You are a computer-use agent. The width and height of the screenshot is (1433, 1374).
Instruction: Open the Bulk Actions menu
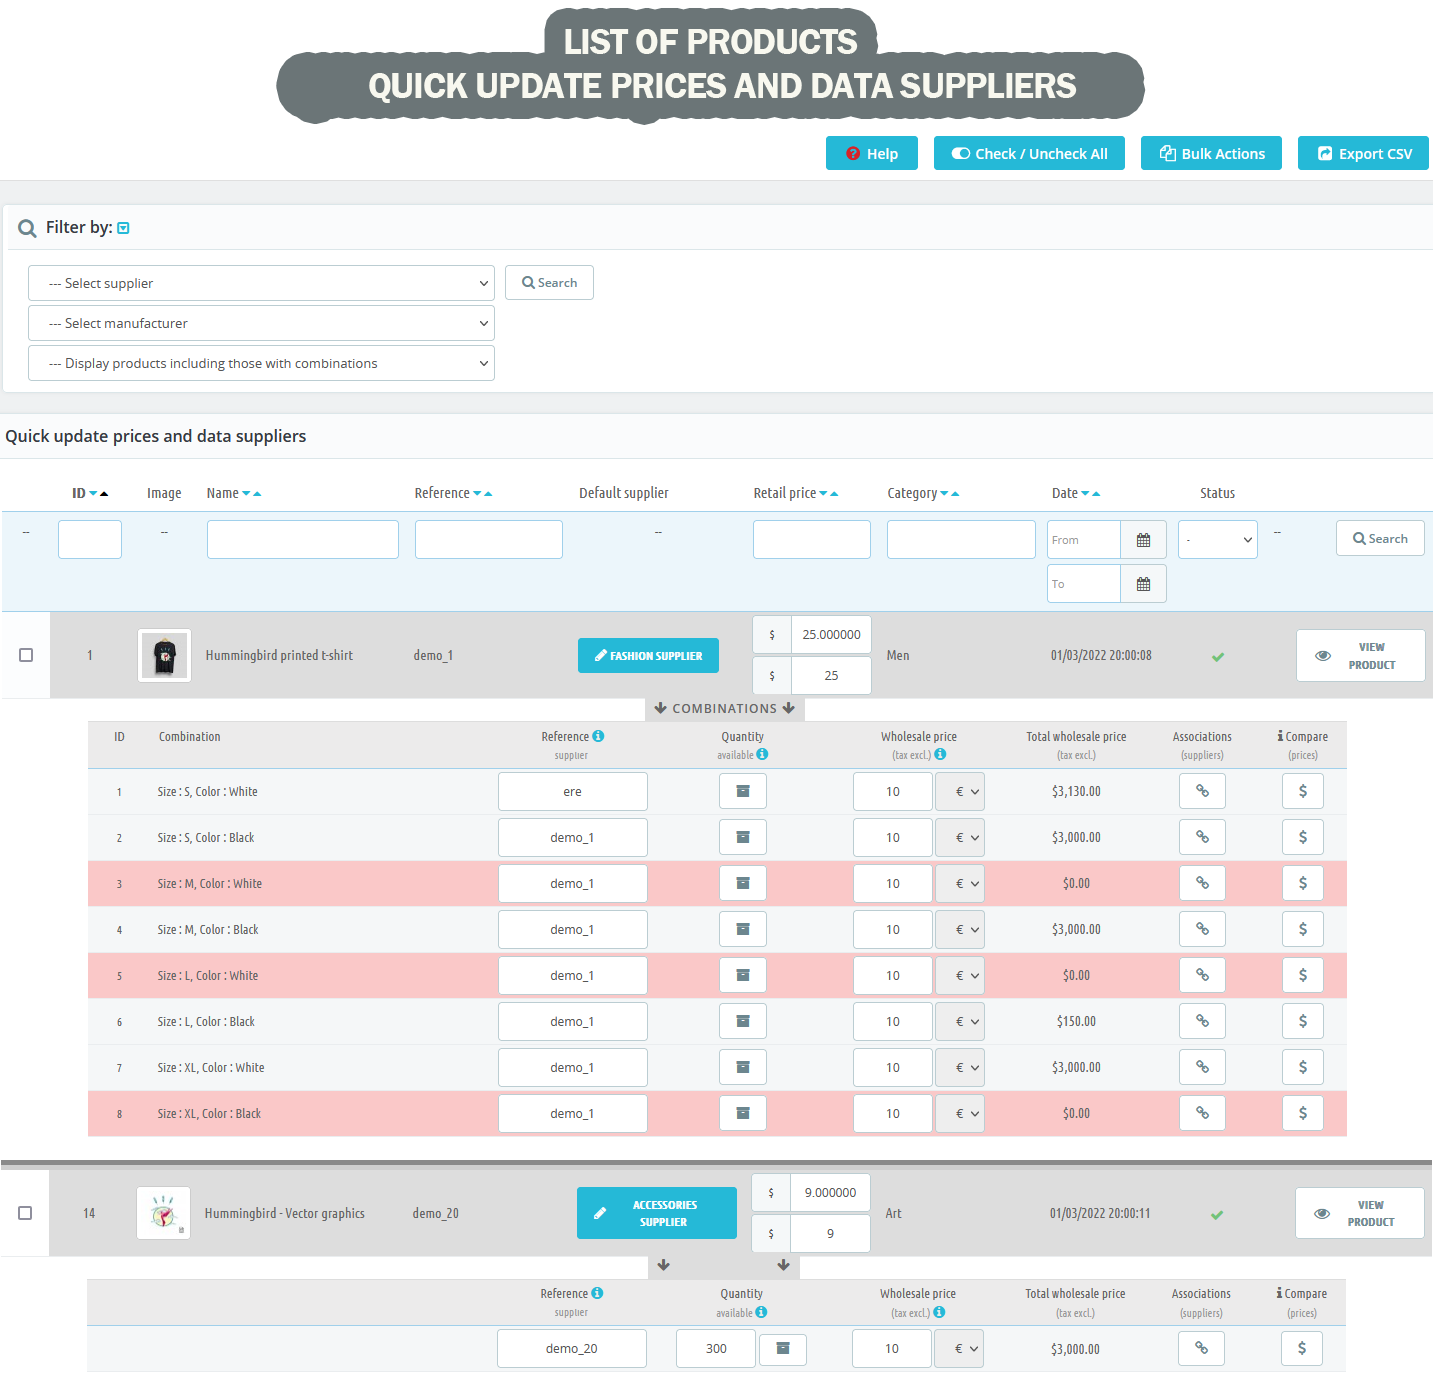coord(1211,154)
